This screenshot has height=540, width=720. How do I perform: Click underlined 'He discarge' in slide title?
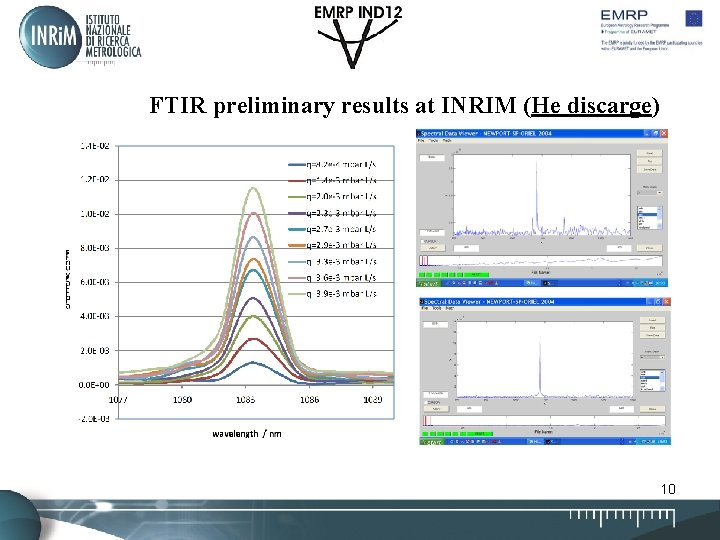591,105
